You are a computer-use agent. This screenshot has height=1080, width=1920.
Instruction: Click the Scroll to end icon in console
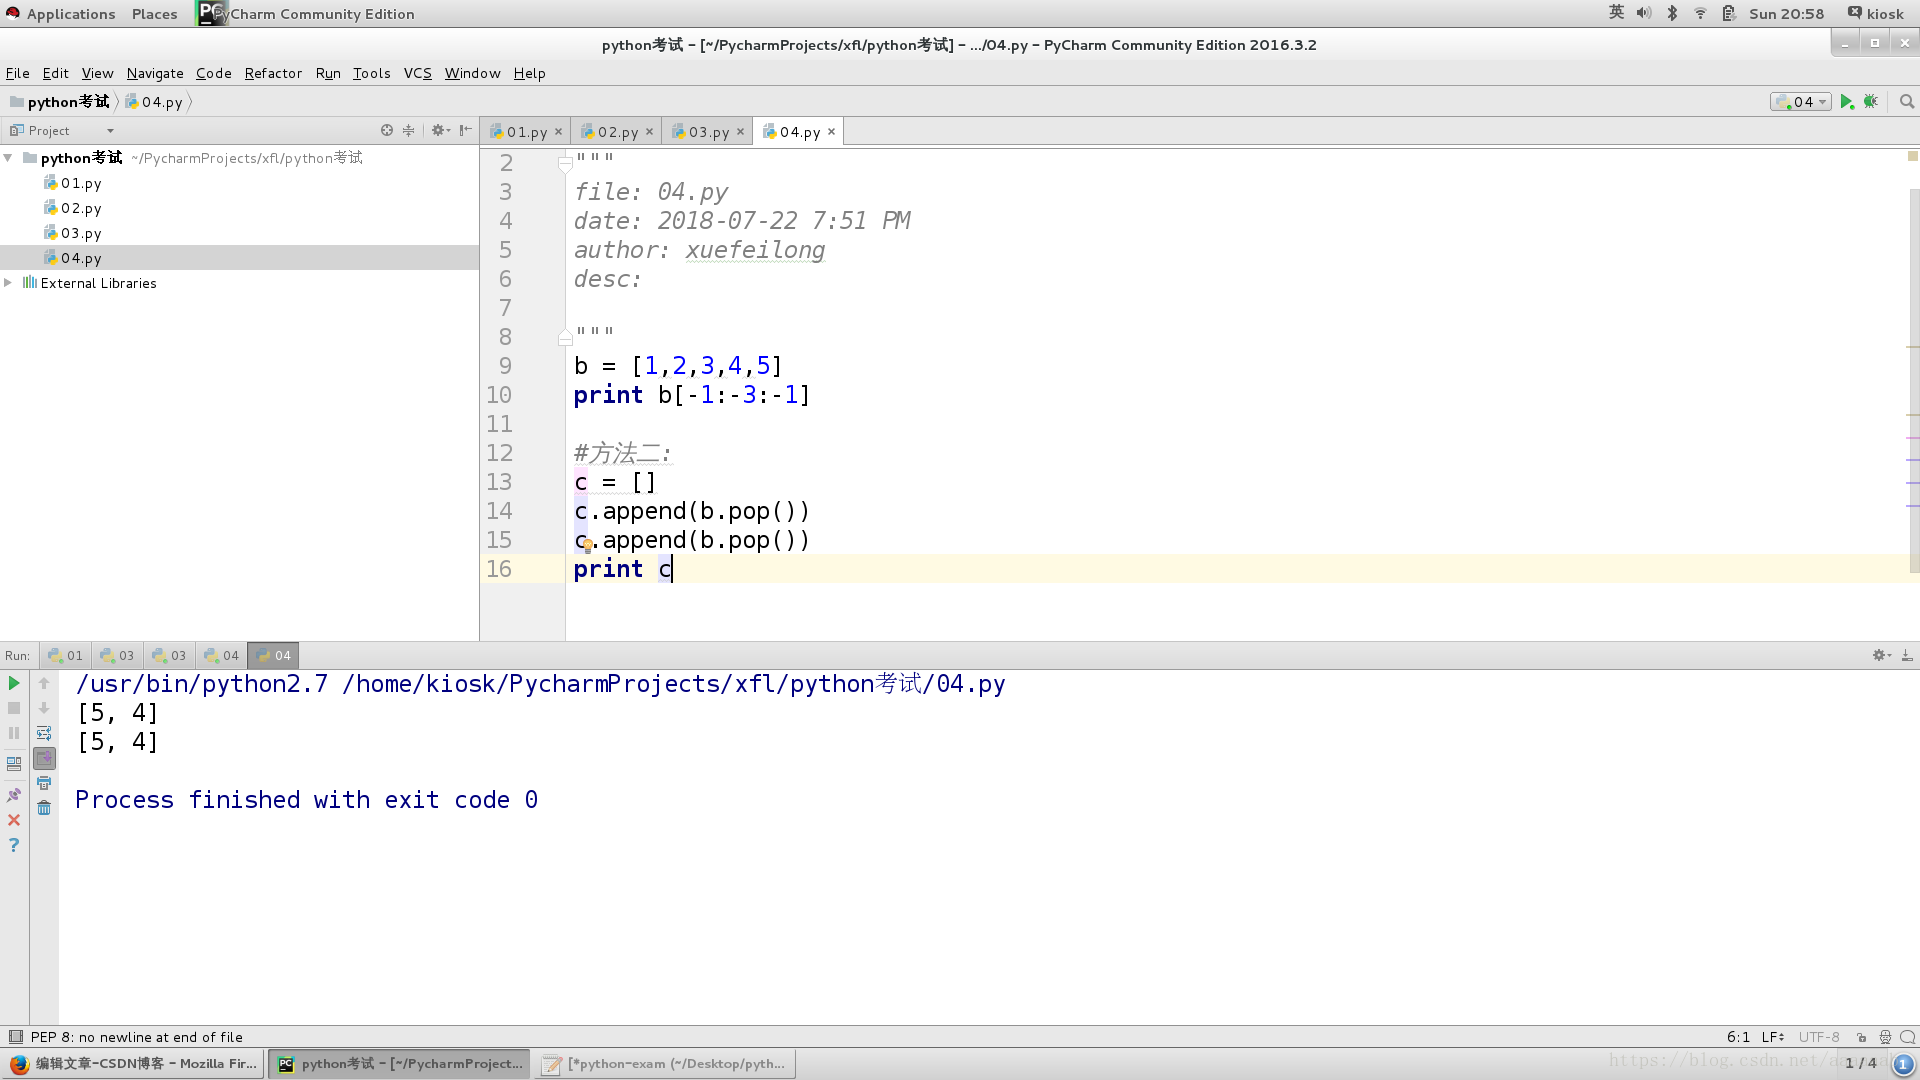[45, 764]
